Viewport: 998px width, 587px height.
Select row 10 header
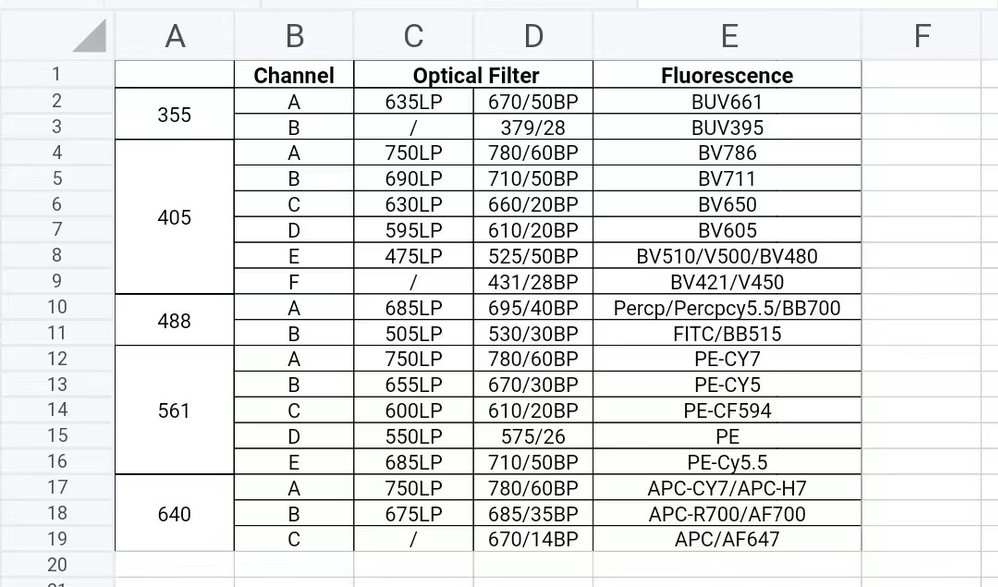[56, 308]
